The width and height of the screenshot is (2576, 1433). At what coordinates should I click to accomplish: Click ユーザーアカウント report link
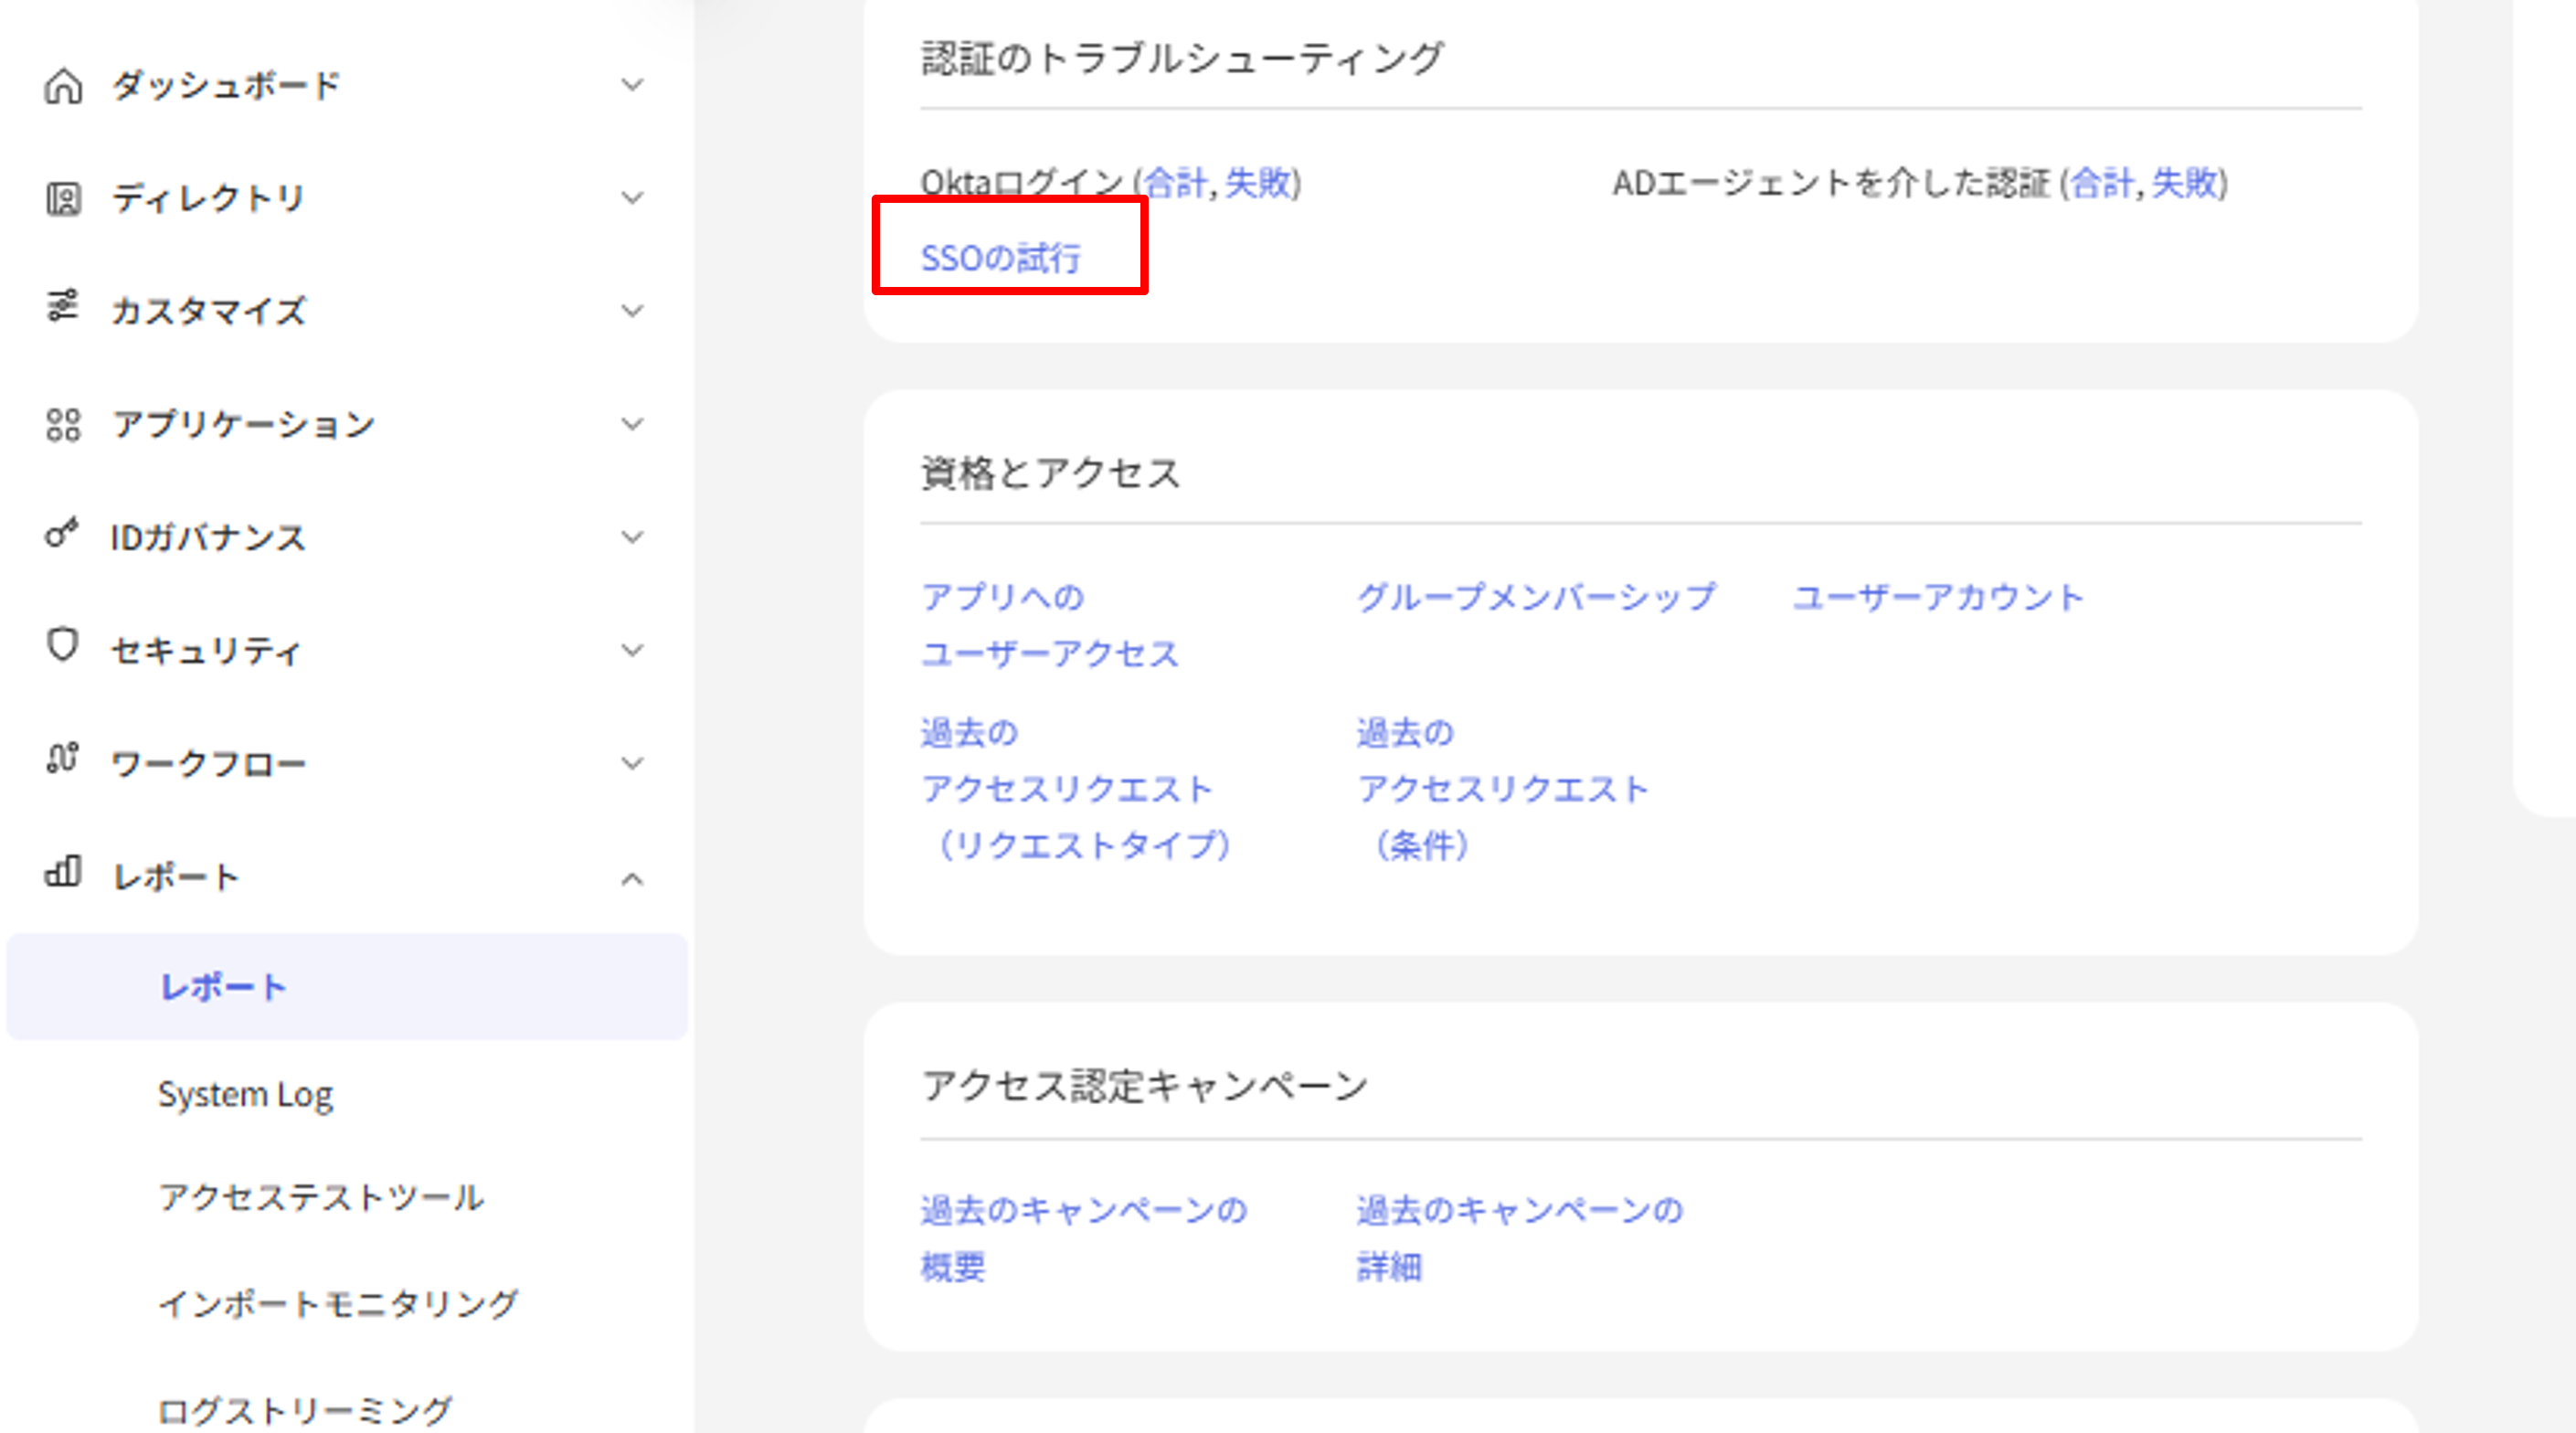[1937, 597]
